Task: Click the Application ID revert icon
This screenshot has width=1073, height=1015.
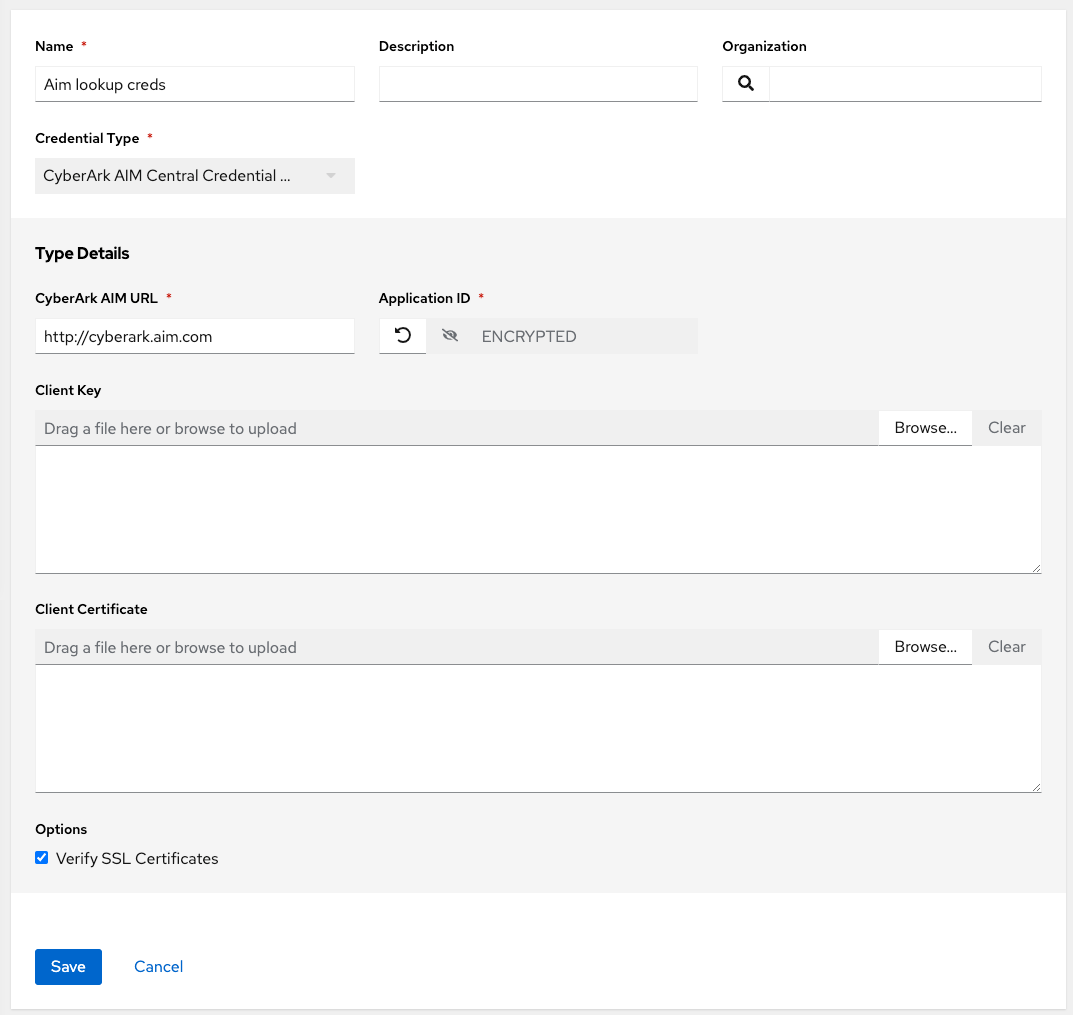Action: coord(403,336)
